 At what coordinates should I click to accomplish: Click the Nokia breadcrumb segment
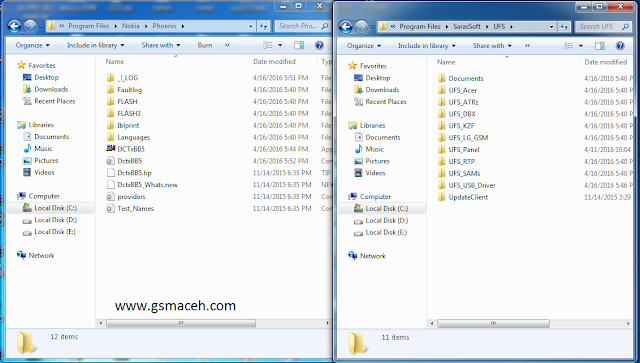131,26
